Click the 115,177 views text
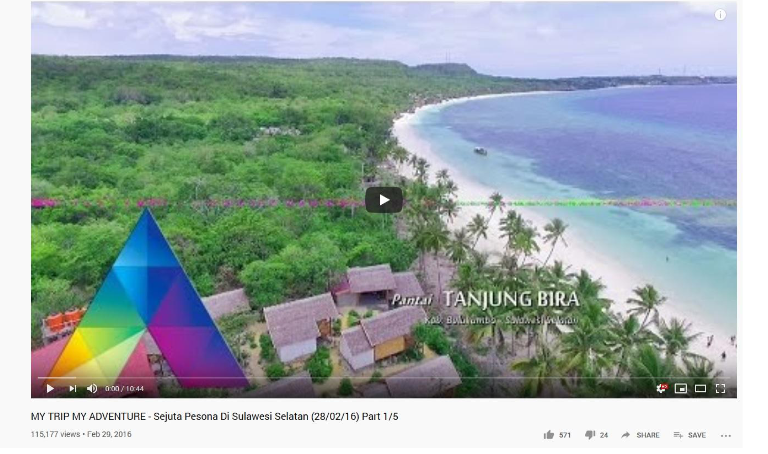Screen dimensions: 768x454 coord(55,434)
